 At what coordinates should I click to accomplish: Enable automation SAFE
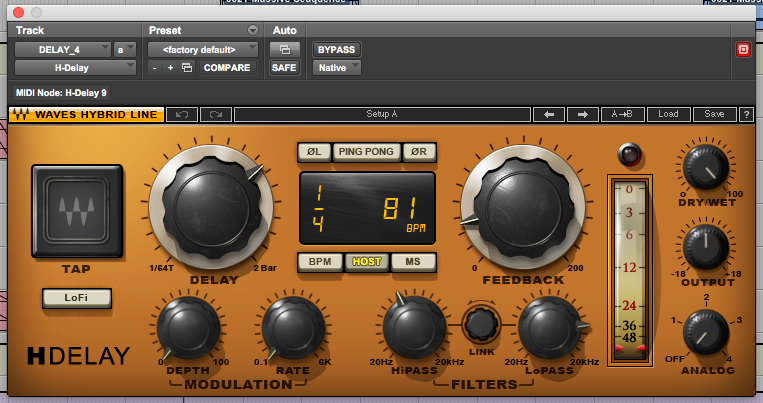pyautogui.click(x=284, y=68)
